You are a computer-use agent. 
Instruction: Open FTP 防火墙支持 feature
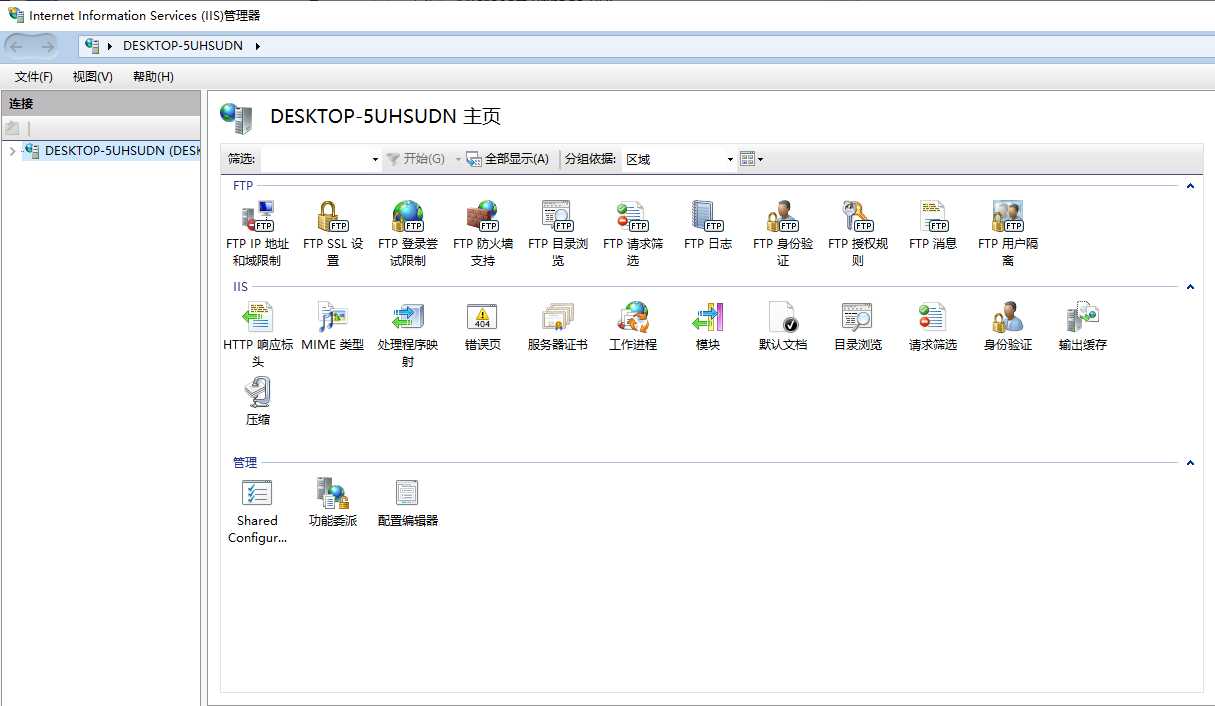pyautogui.click(x=482, y=233)
